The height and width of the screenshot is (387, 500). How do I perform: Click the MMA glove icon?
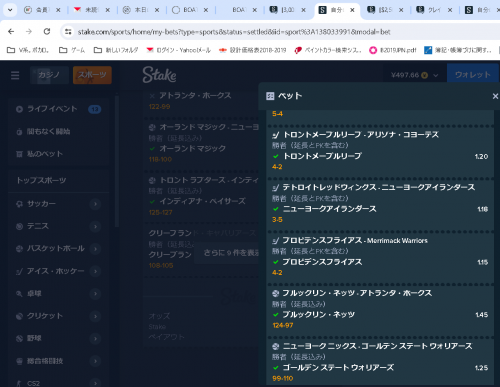coord(19,361)
